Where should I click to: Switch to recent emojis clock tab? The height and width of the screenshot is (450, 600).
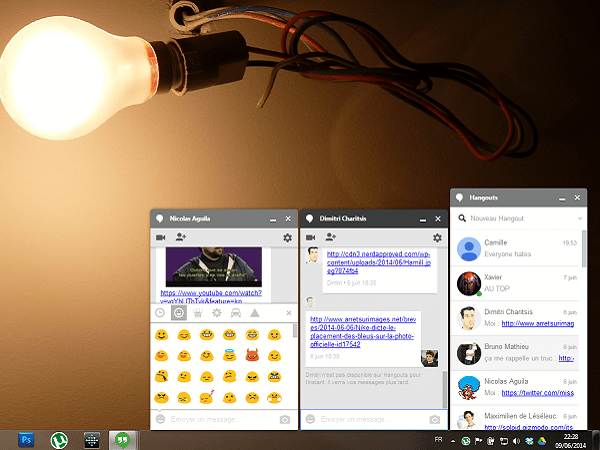click(x=160, y=313)
